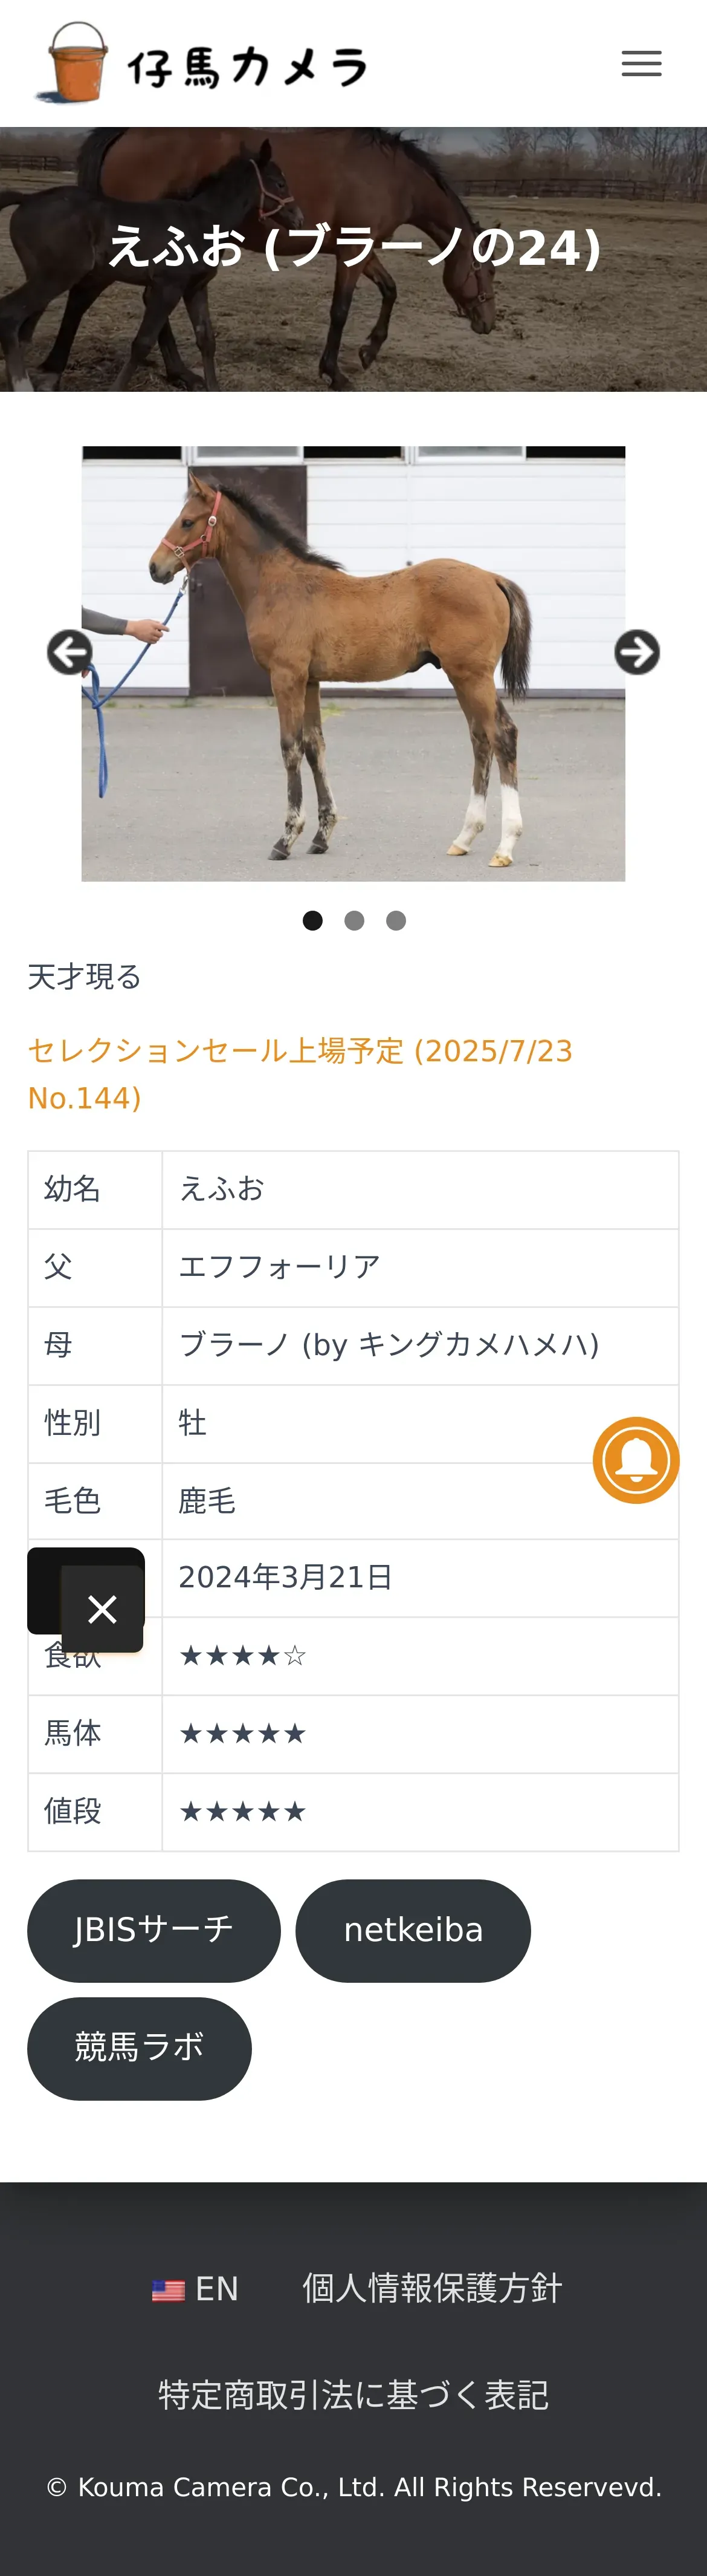707x2576 pixels.
Task: Select the second carousel dot
Action: click(354, 921)
